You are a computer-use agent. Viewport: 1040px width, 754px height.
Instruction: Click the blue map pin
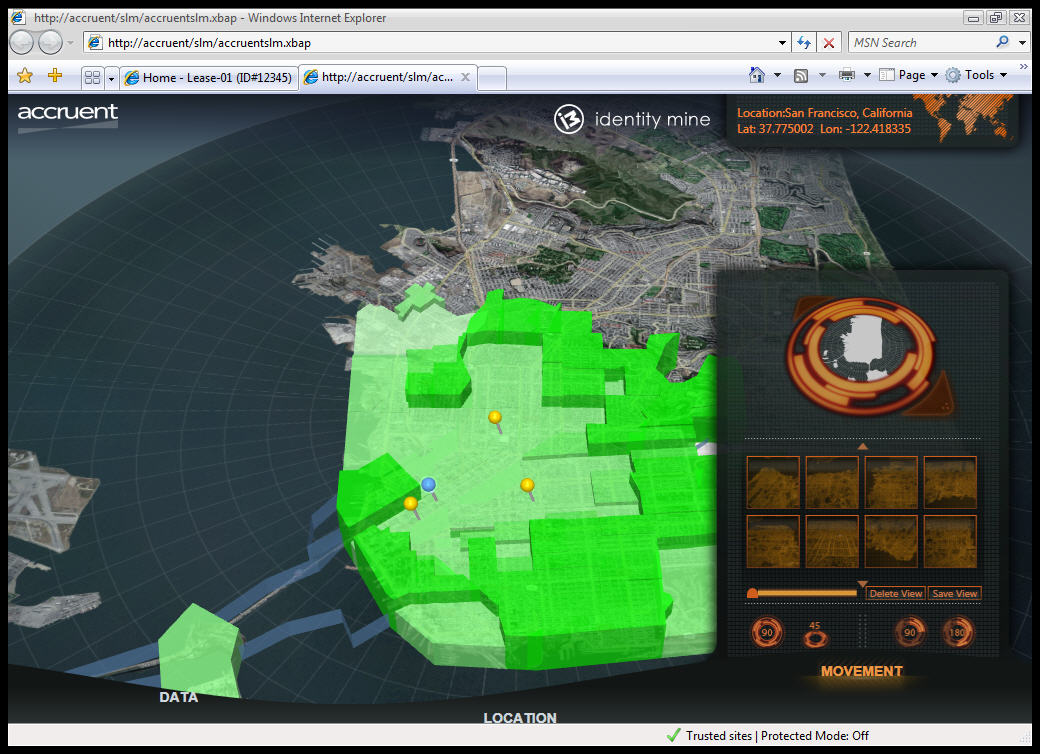[x=429, y=485]
